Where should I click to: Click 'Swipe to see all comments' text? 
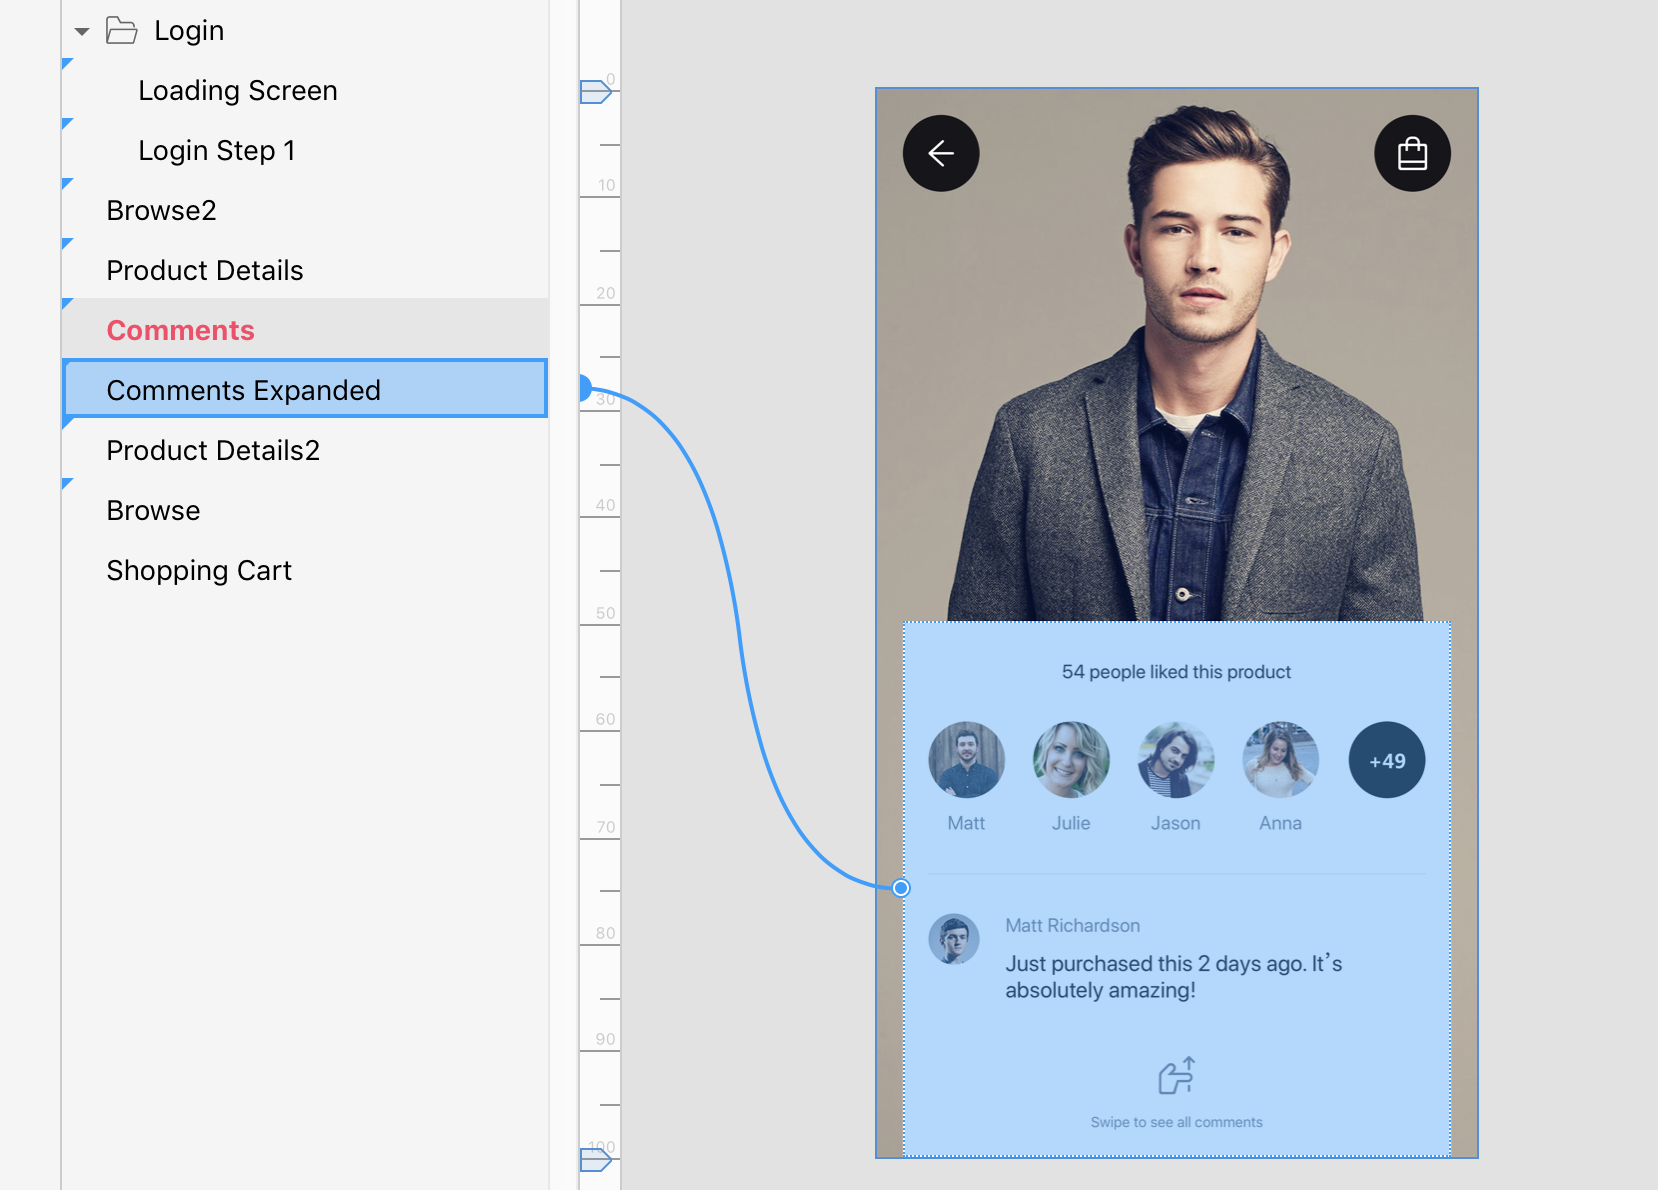click(x=1176, y=1122)
